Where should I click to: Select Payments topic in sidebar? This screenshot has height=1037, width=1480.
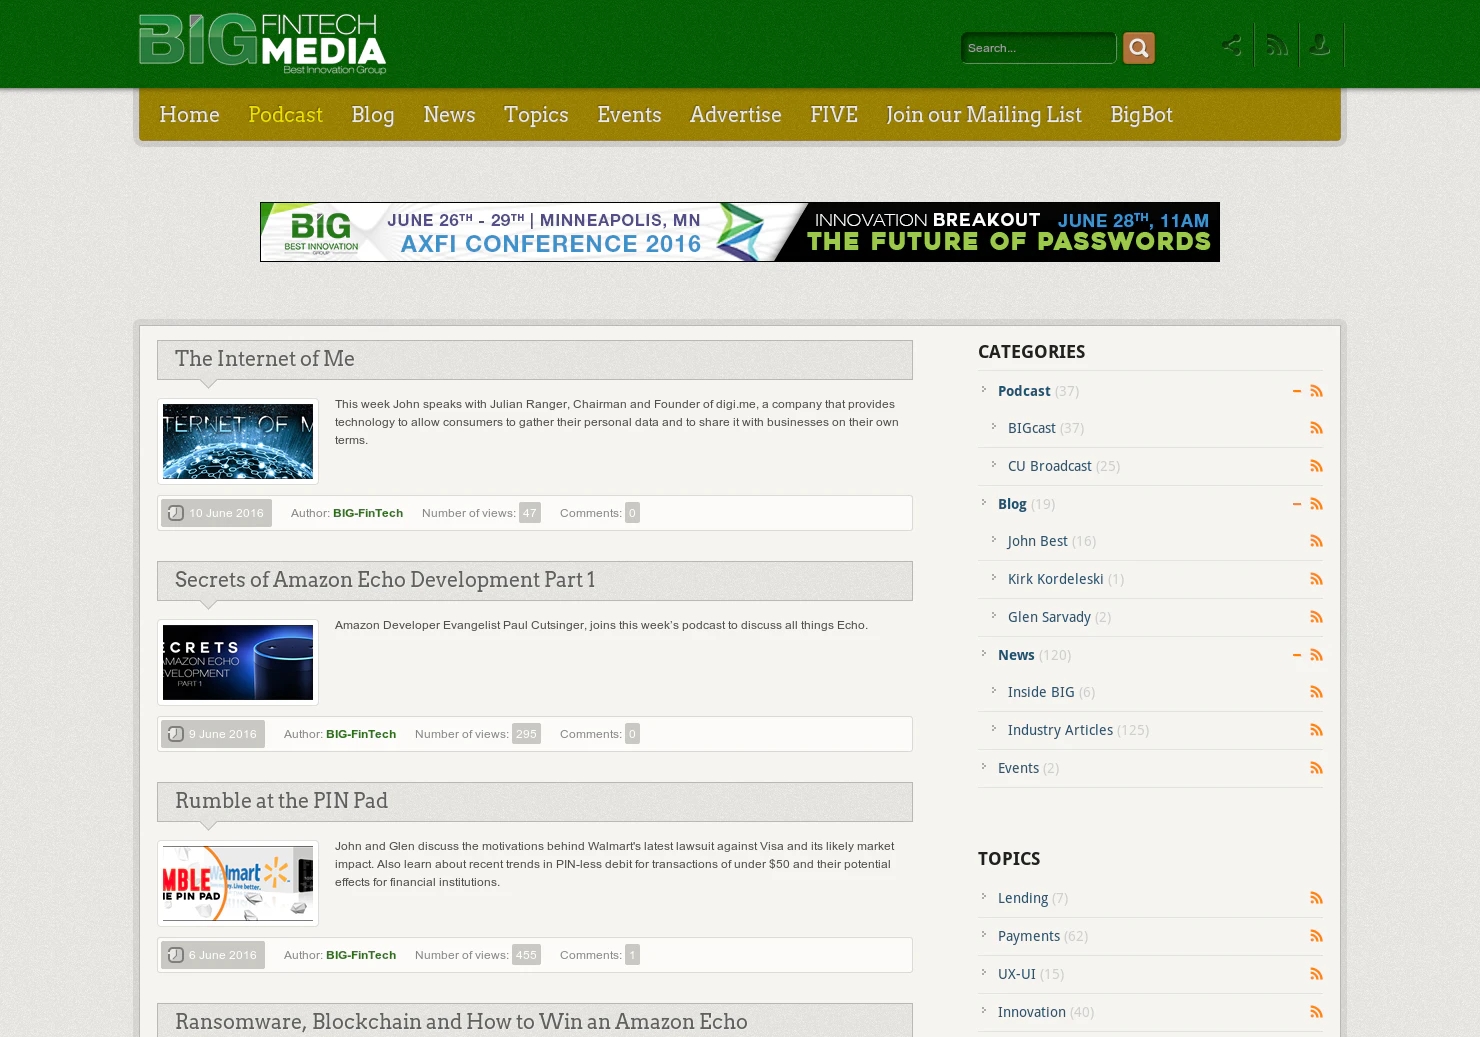[1029, 936]
